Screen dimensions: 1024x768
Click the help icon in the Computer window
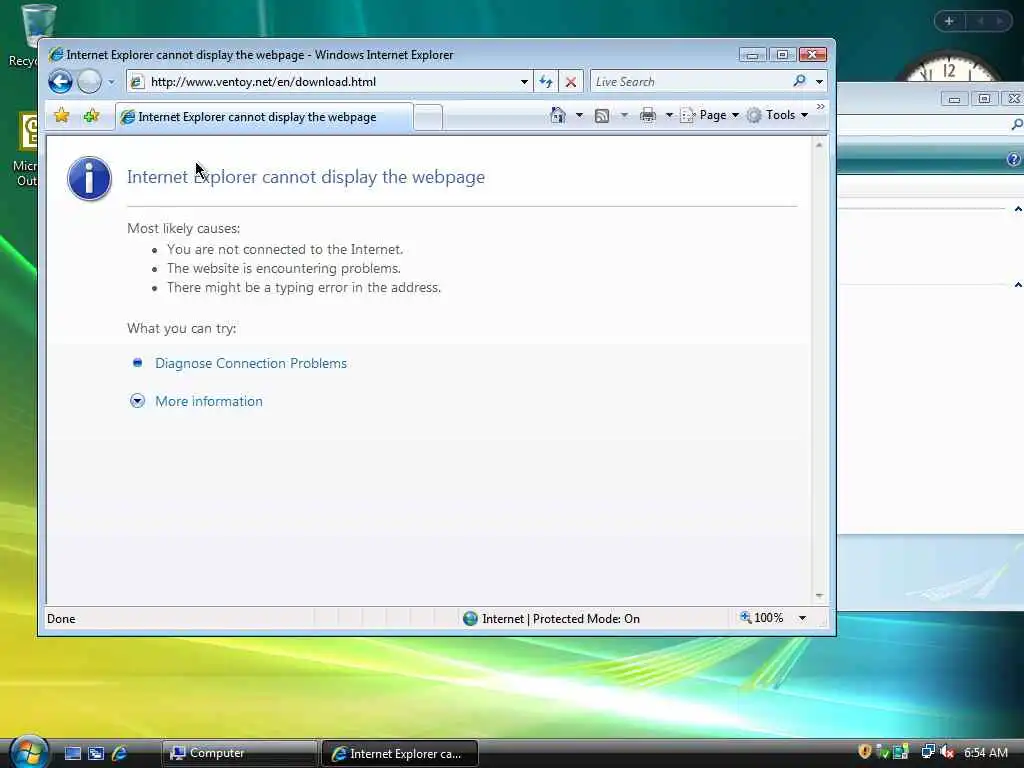pyautogui.click(x=1014, y=159)
